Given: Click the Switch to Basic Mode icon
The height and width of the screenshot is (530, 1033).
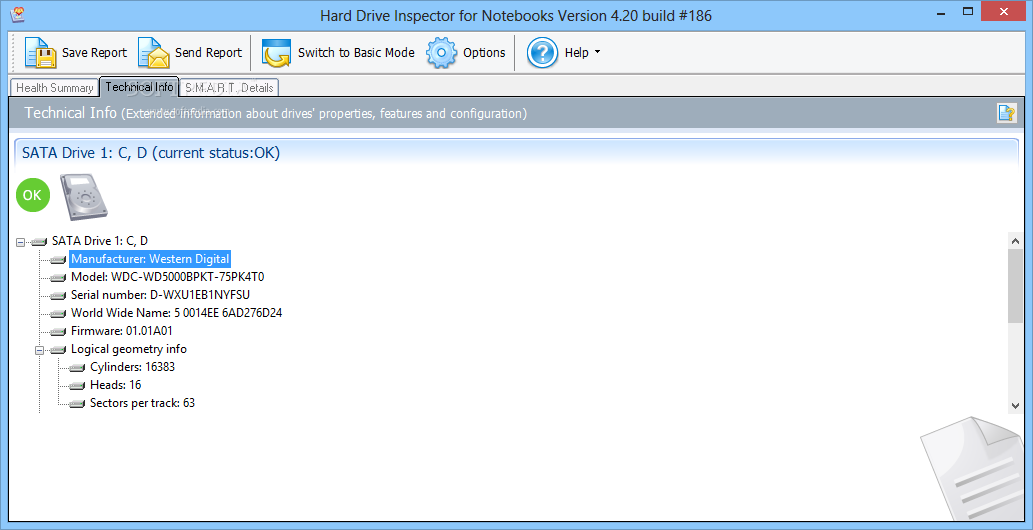Looking at the screenshot, I should coord(276,53).
